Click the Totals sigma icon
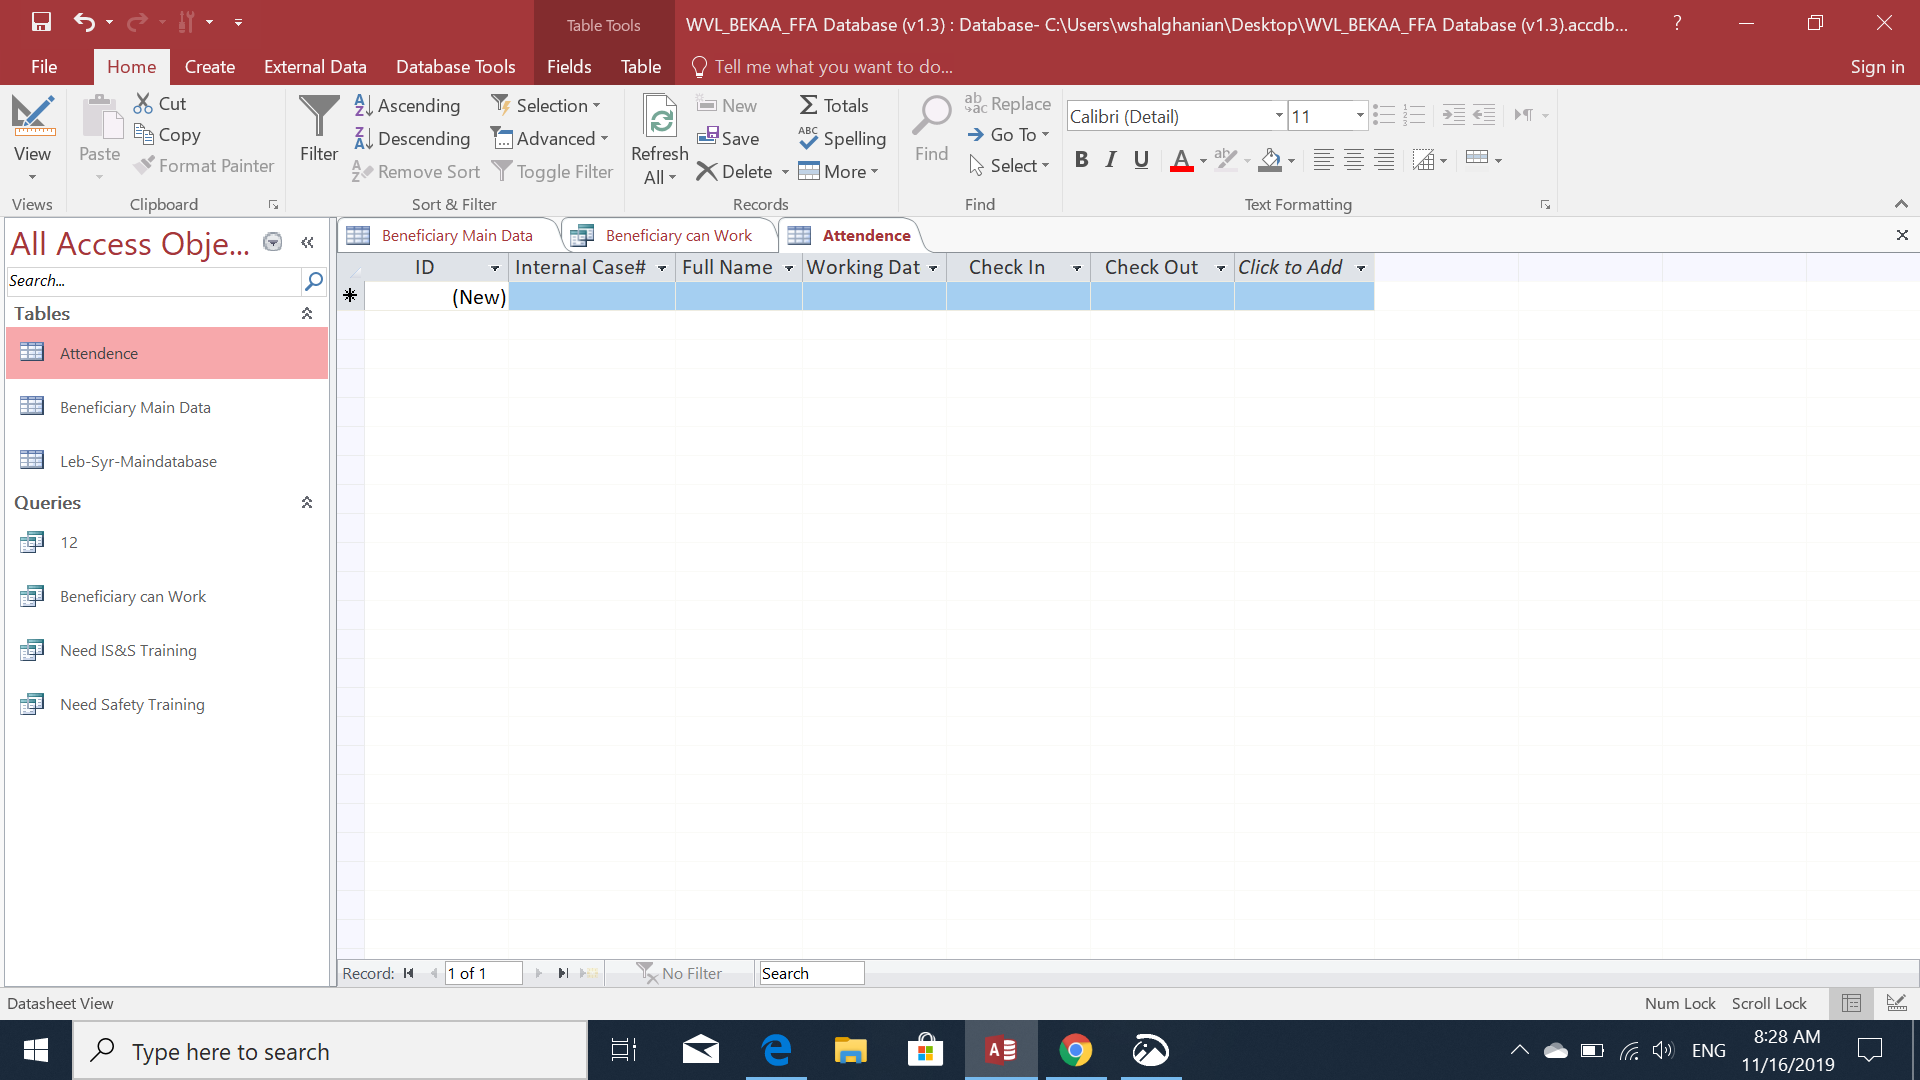1920x1080 pixels. (809, 105)
